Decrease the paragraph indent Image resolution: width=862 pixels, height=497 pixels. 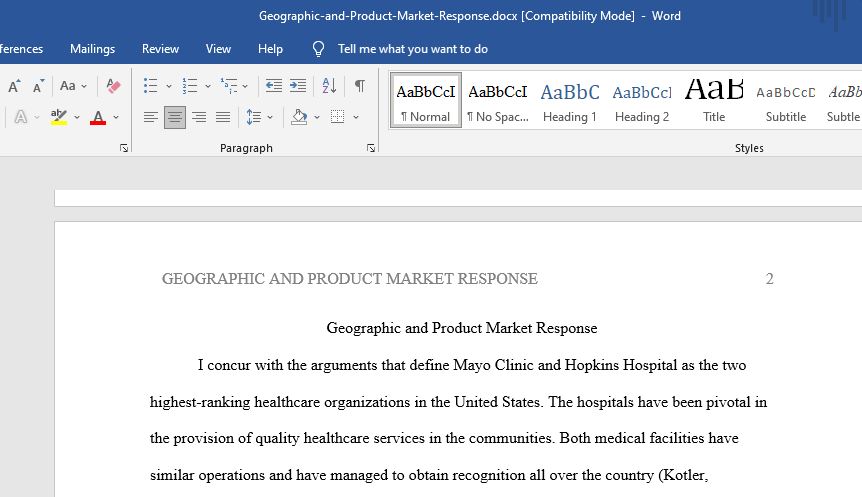273,86
